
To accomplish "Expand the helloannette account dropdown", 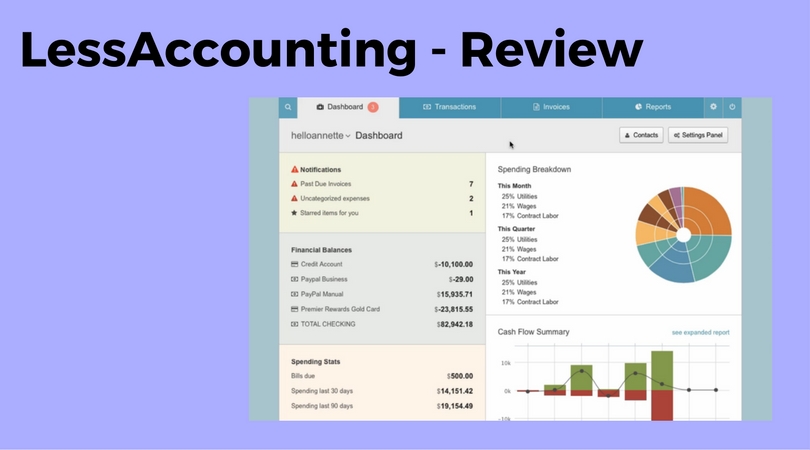I will click(x=320, y=135).
